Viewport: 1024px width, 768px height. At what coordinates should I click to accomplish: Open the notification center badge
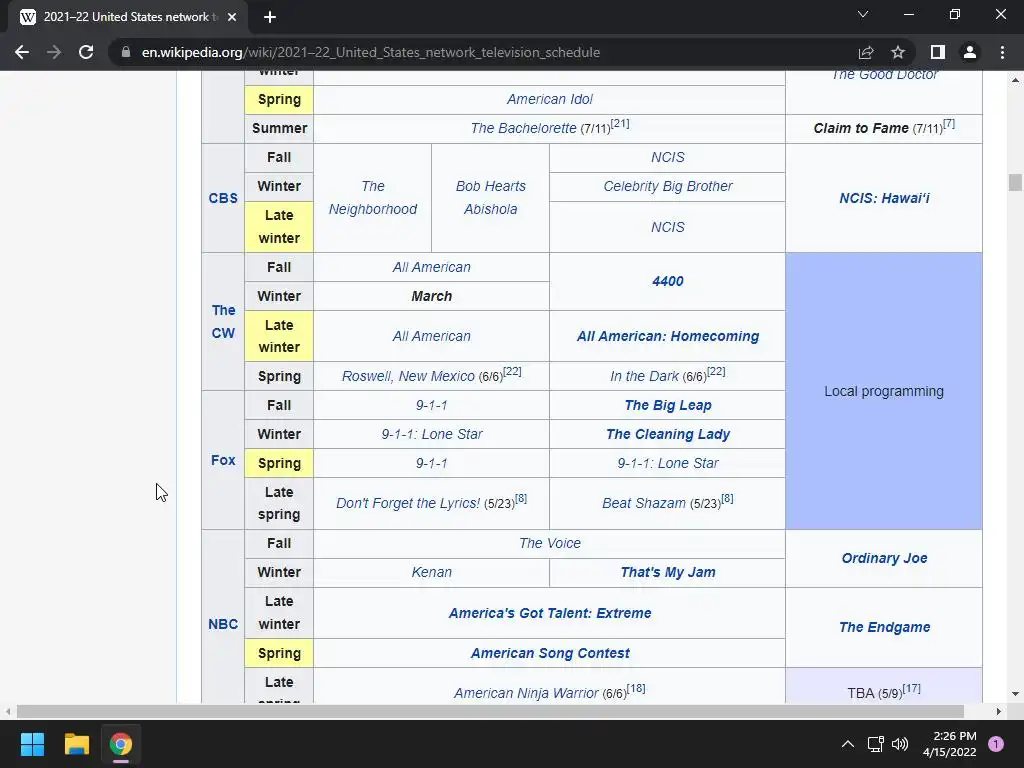pos(996,744)
